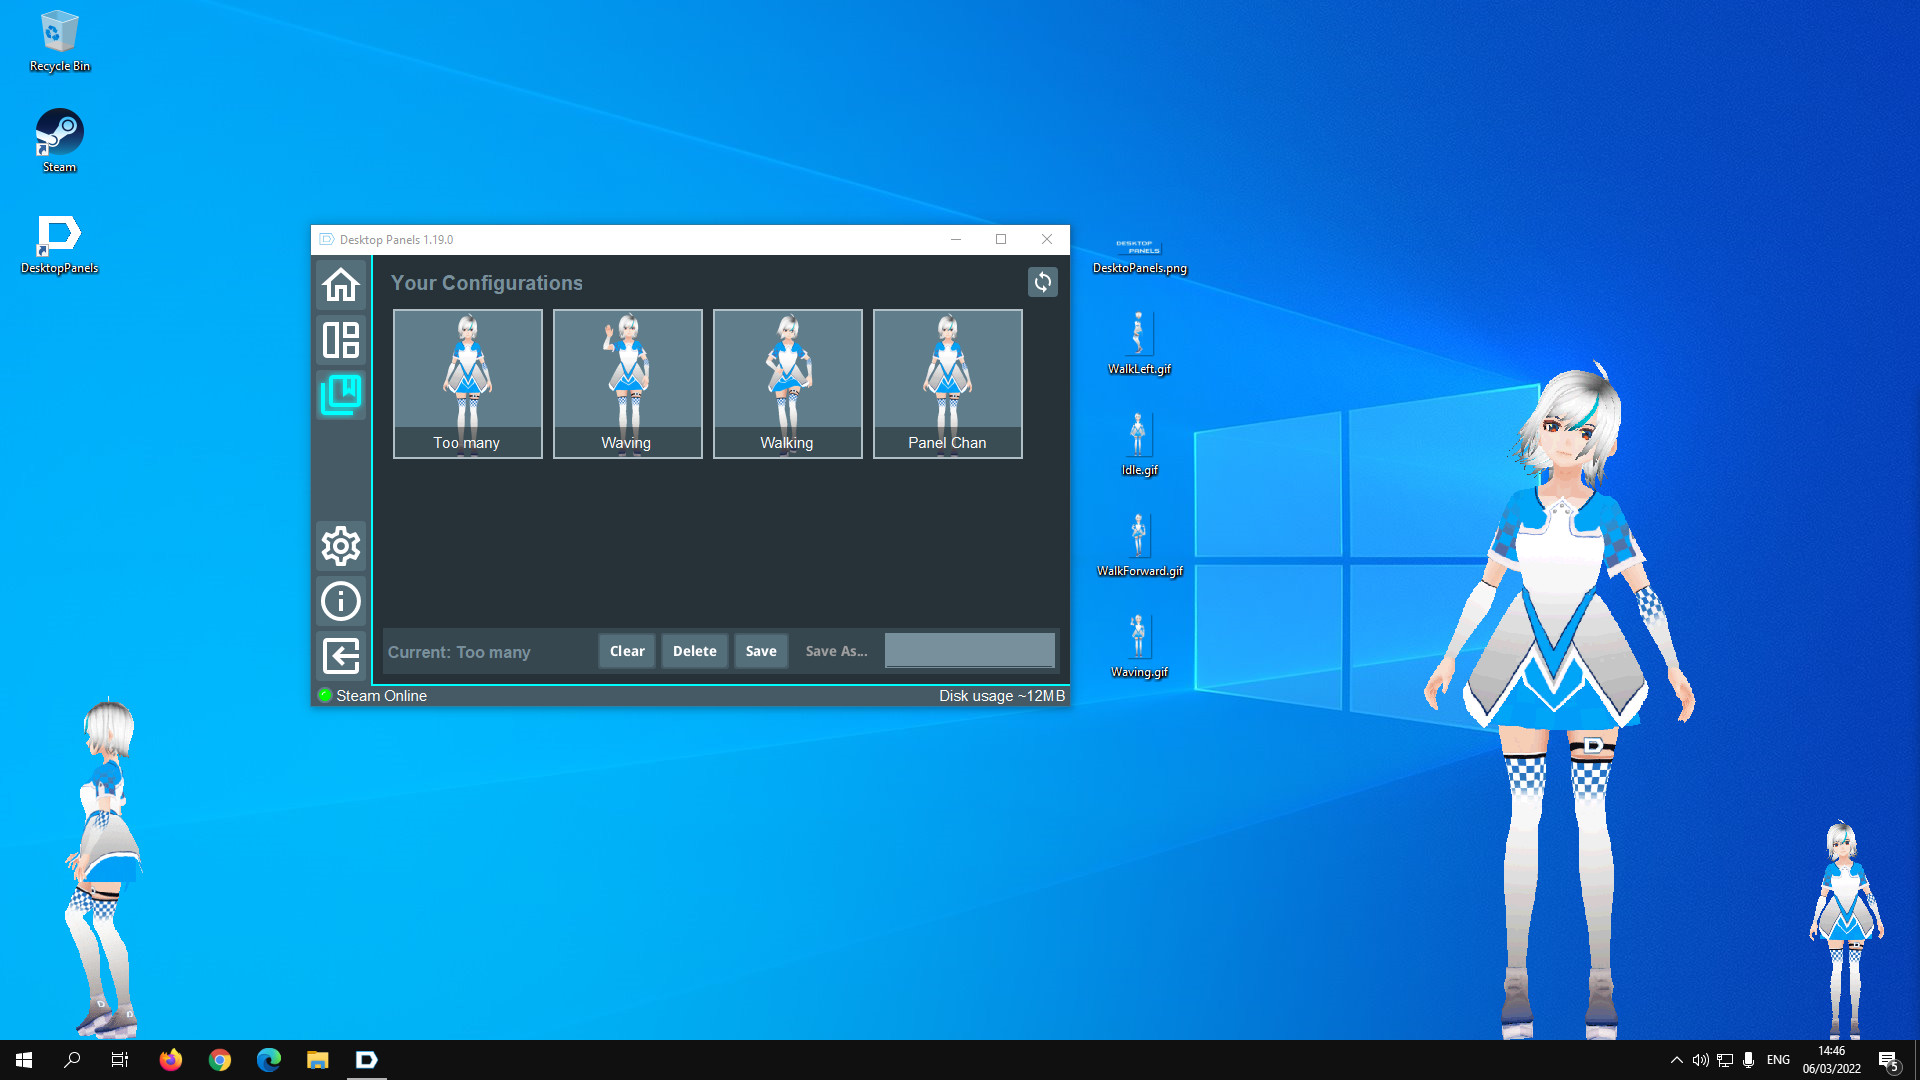Open Desktop Panels settings gear

(x=340, y=546)
